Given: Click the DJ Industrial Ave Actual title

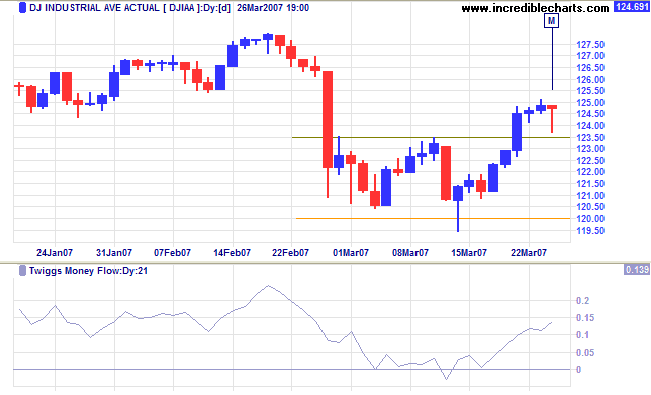Looking at the screenshot, I should [94, 7].
